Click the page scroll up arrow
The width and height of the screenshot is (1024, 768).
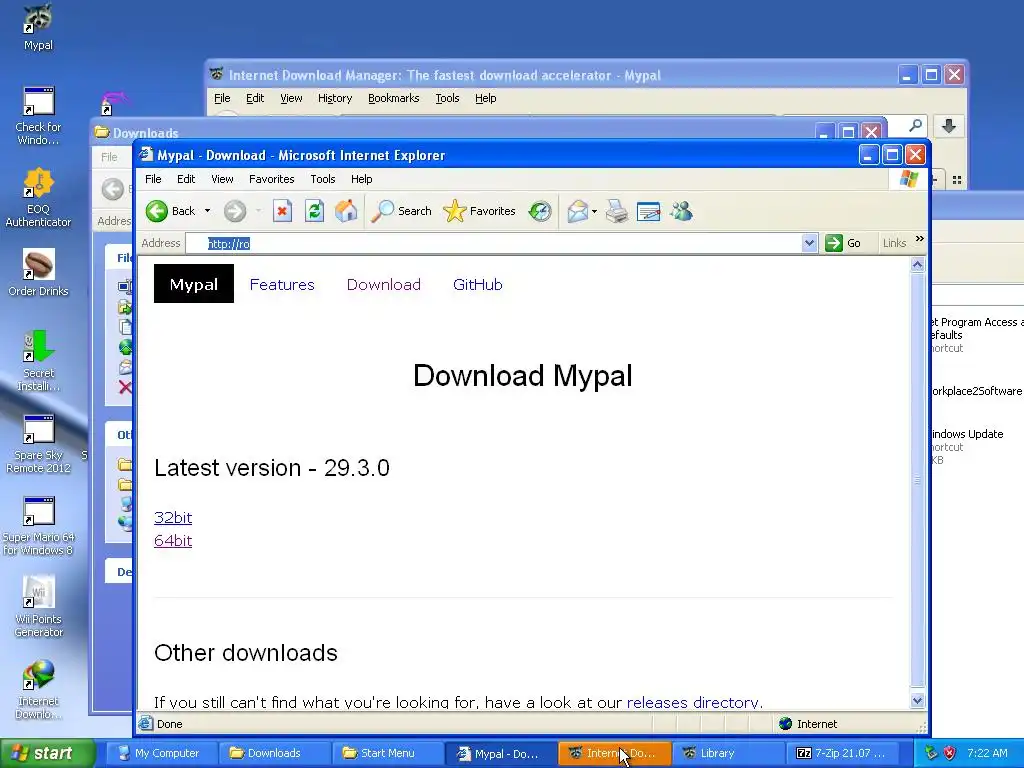[918, 264]
